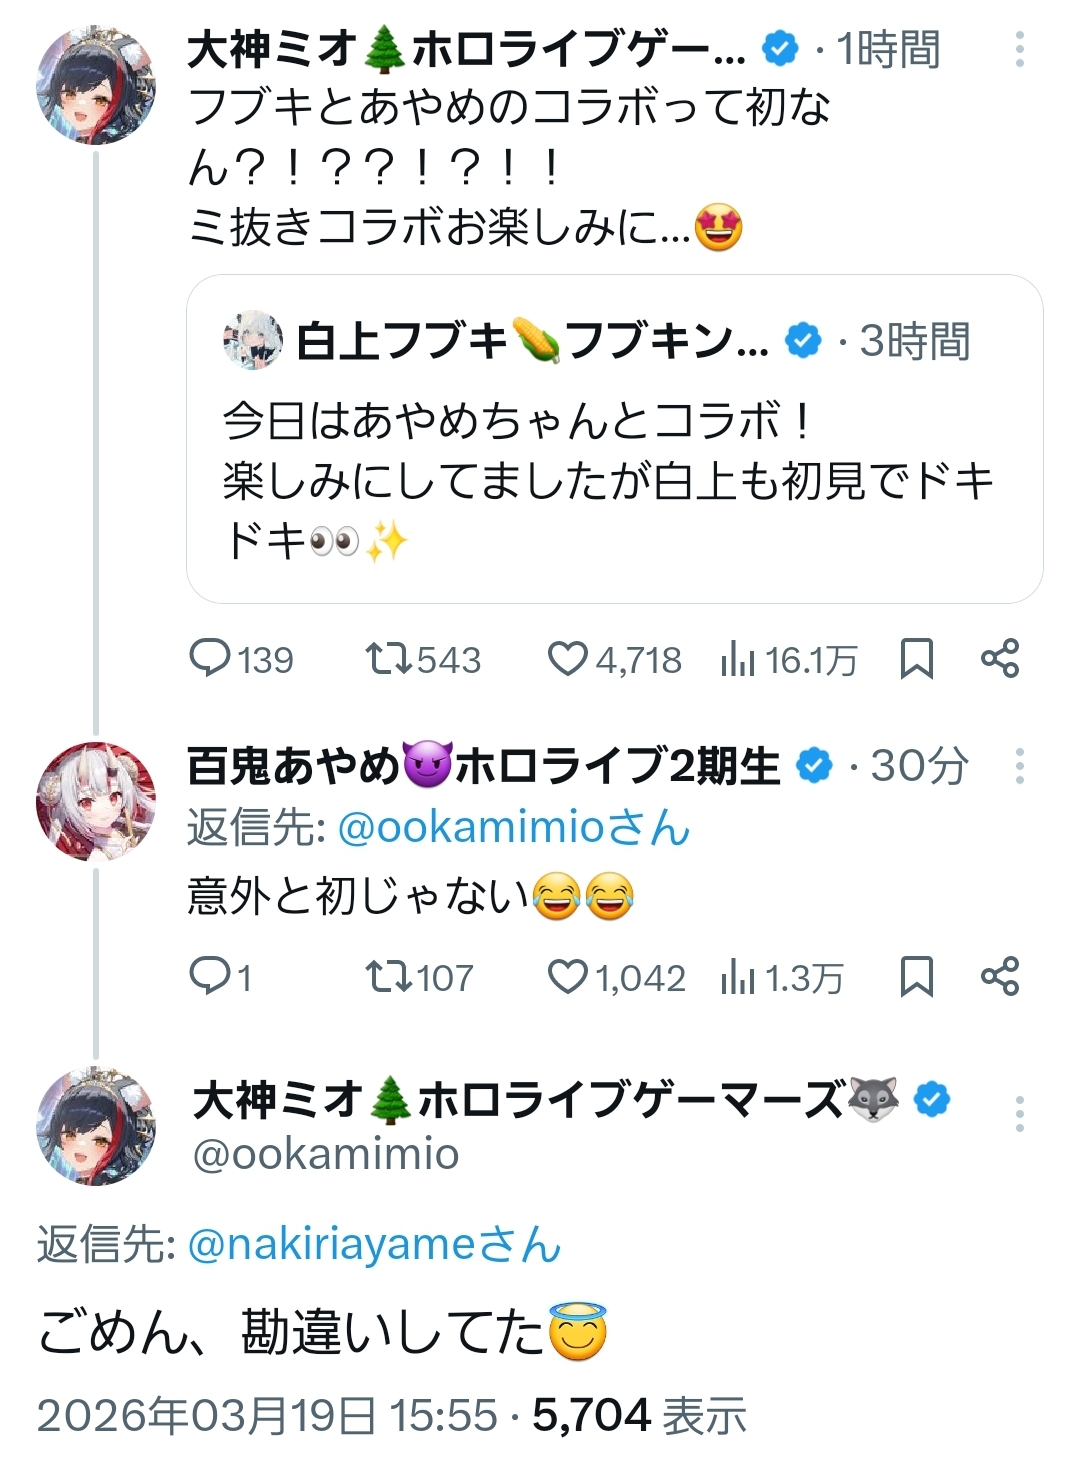The height and width of the screenshot is (1469, 1080).
Task: Share Mio's first tweet
Action: point(1000,659)
